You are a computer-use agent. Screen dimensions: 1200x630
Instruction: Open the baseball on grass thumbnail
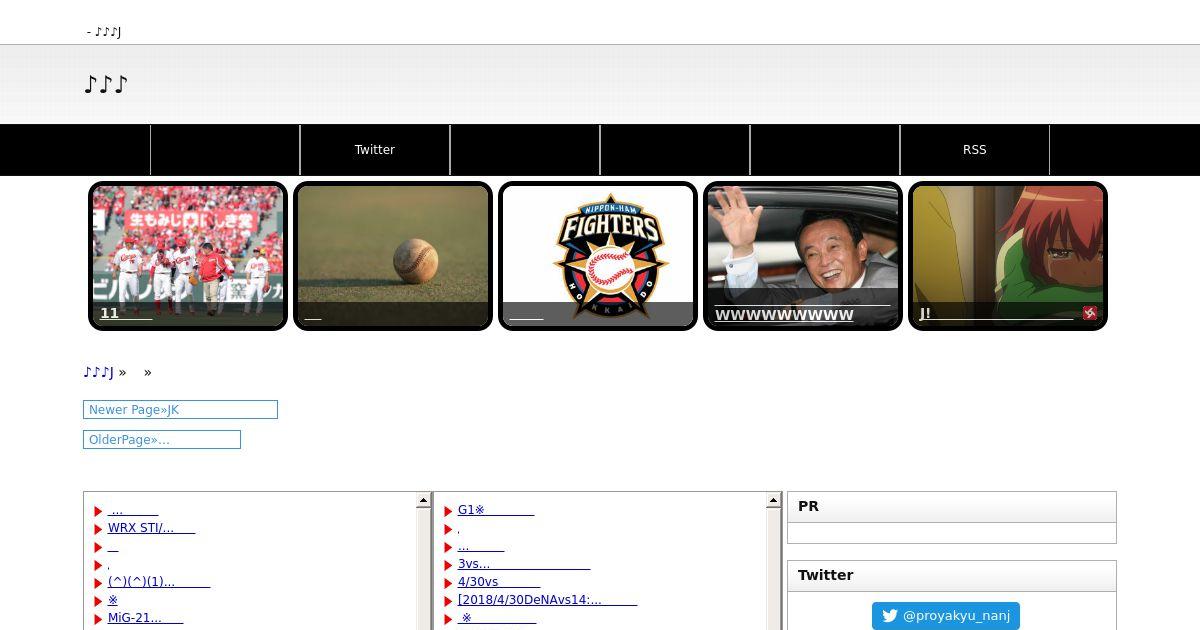[393, 256]
